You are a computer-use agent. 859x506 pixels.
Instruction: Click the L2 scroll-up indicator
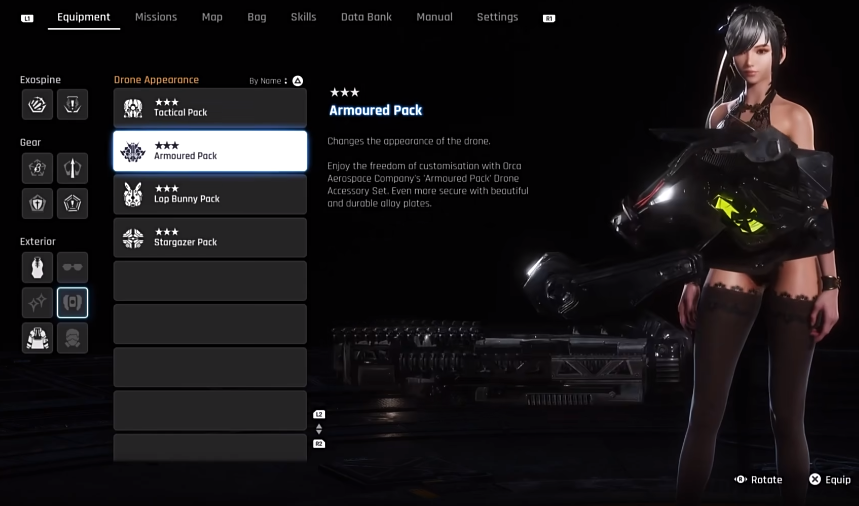tap(319, 414)
